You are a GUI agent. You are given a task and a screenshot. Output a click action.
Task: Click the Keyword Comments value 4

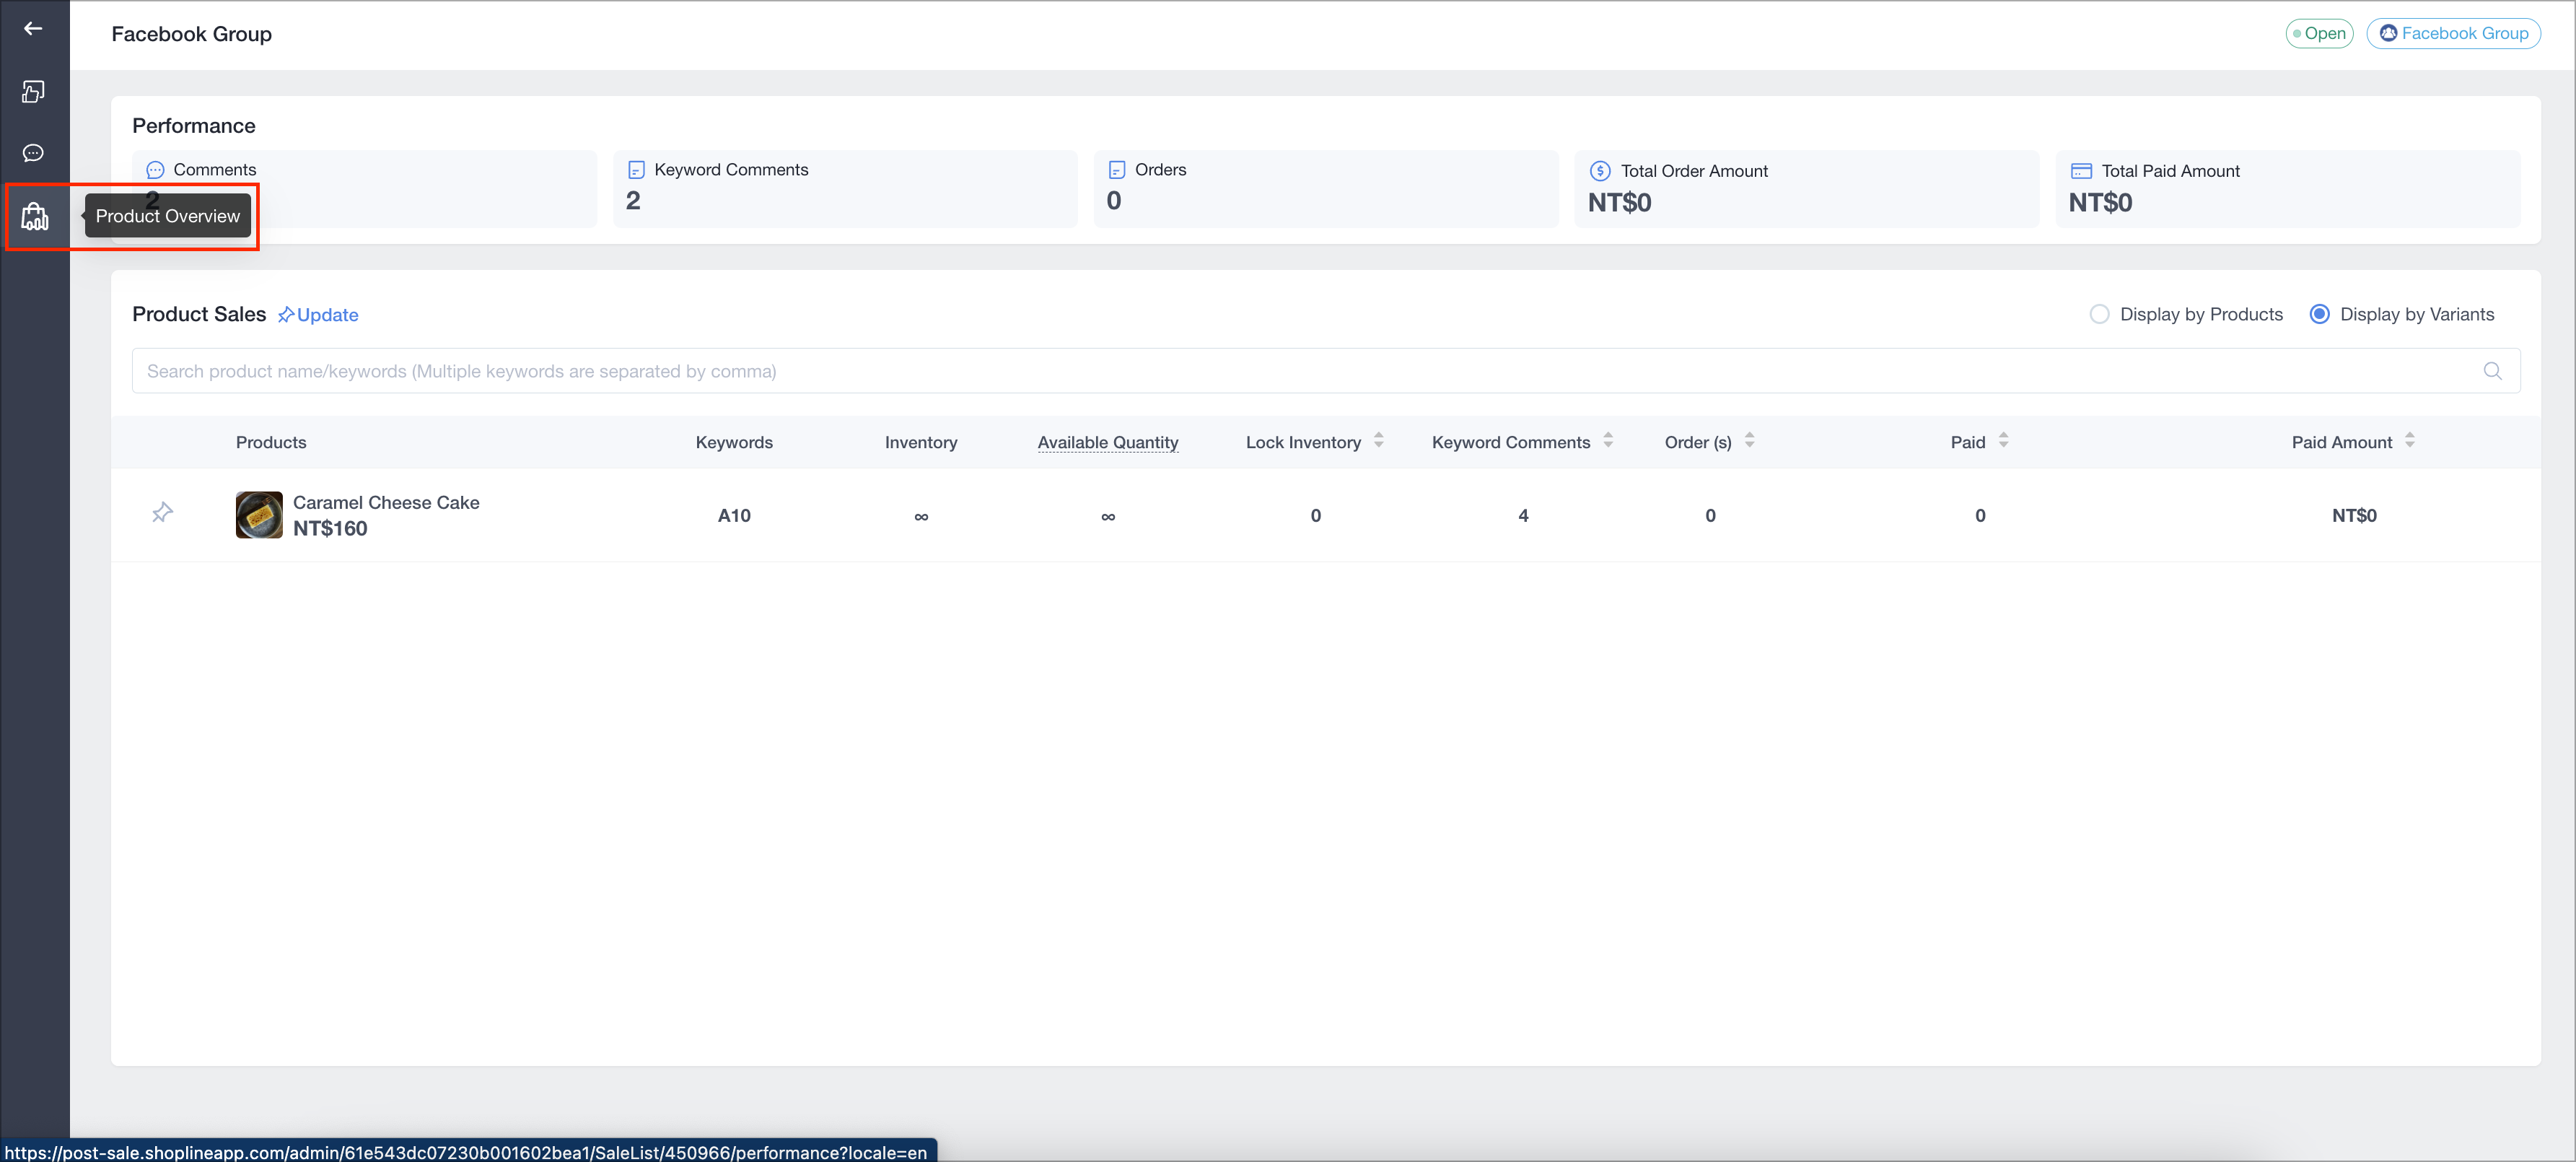[1523, 515]
